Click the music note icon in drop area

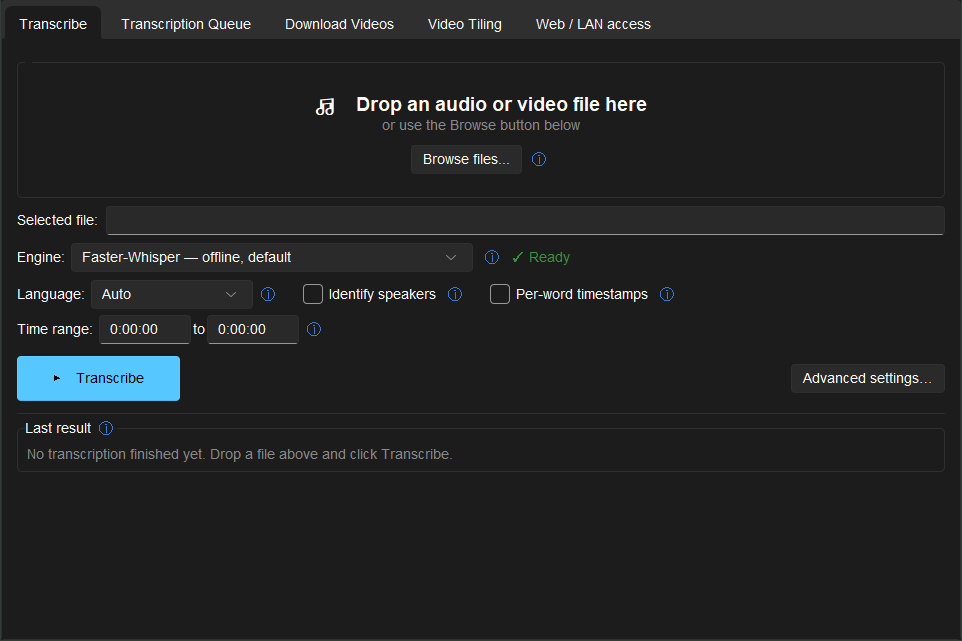pyautogui.click(x=325, y=107)
